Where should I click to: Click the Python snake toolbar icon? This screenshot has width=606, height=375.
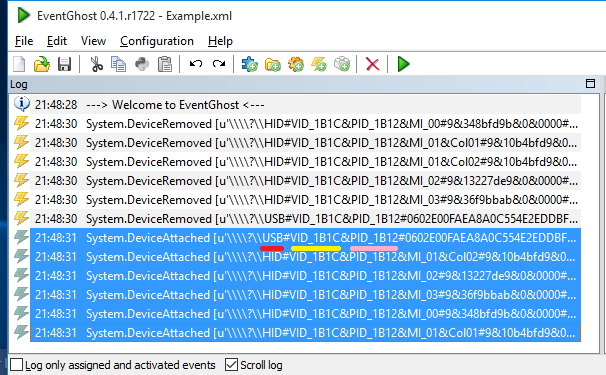pyautogui.click(x=142, y=64)
